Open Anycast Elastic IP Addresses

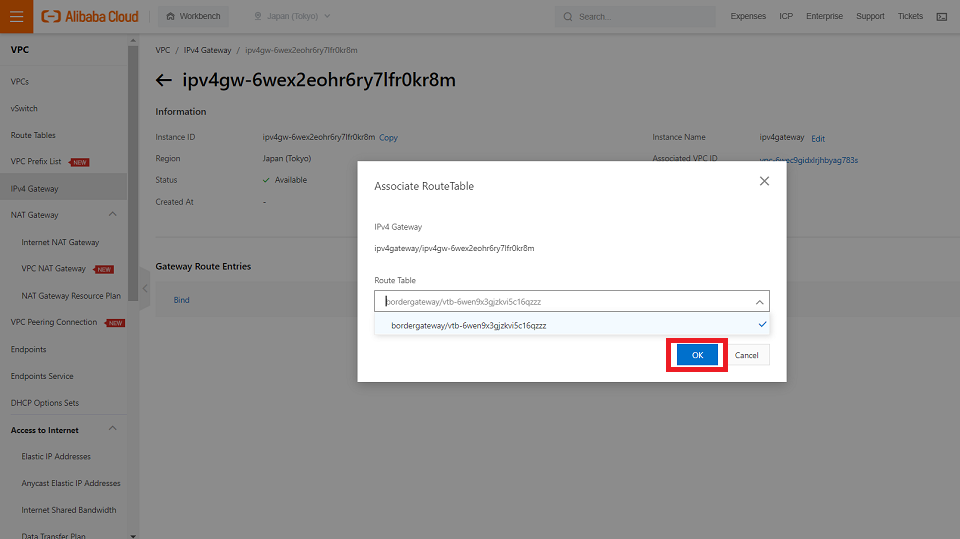coord(71,483)
